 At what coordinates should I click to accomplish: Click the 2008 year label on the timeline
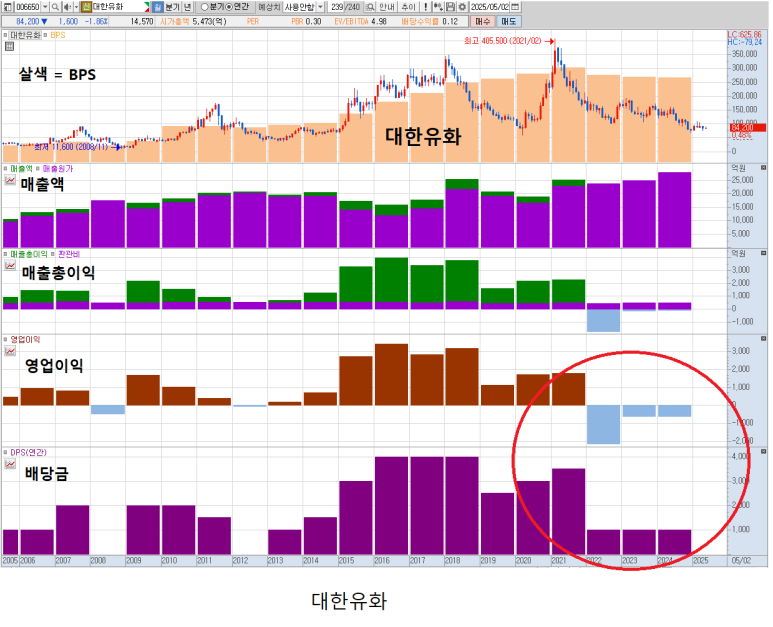[x=98, y=561]
